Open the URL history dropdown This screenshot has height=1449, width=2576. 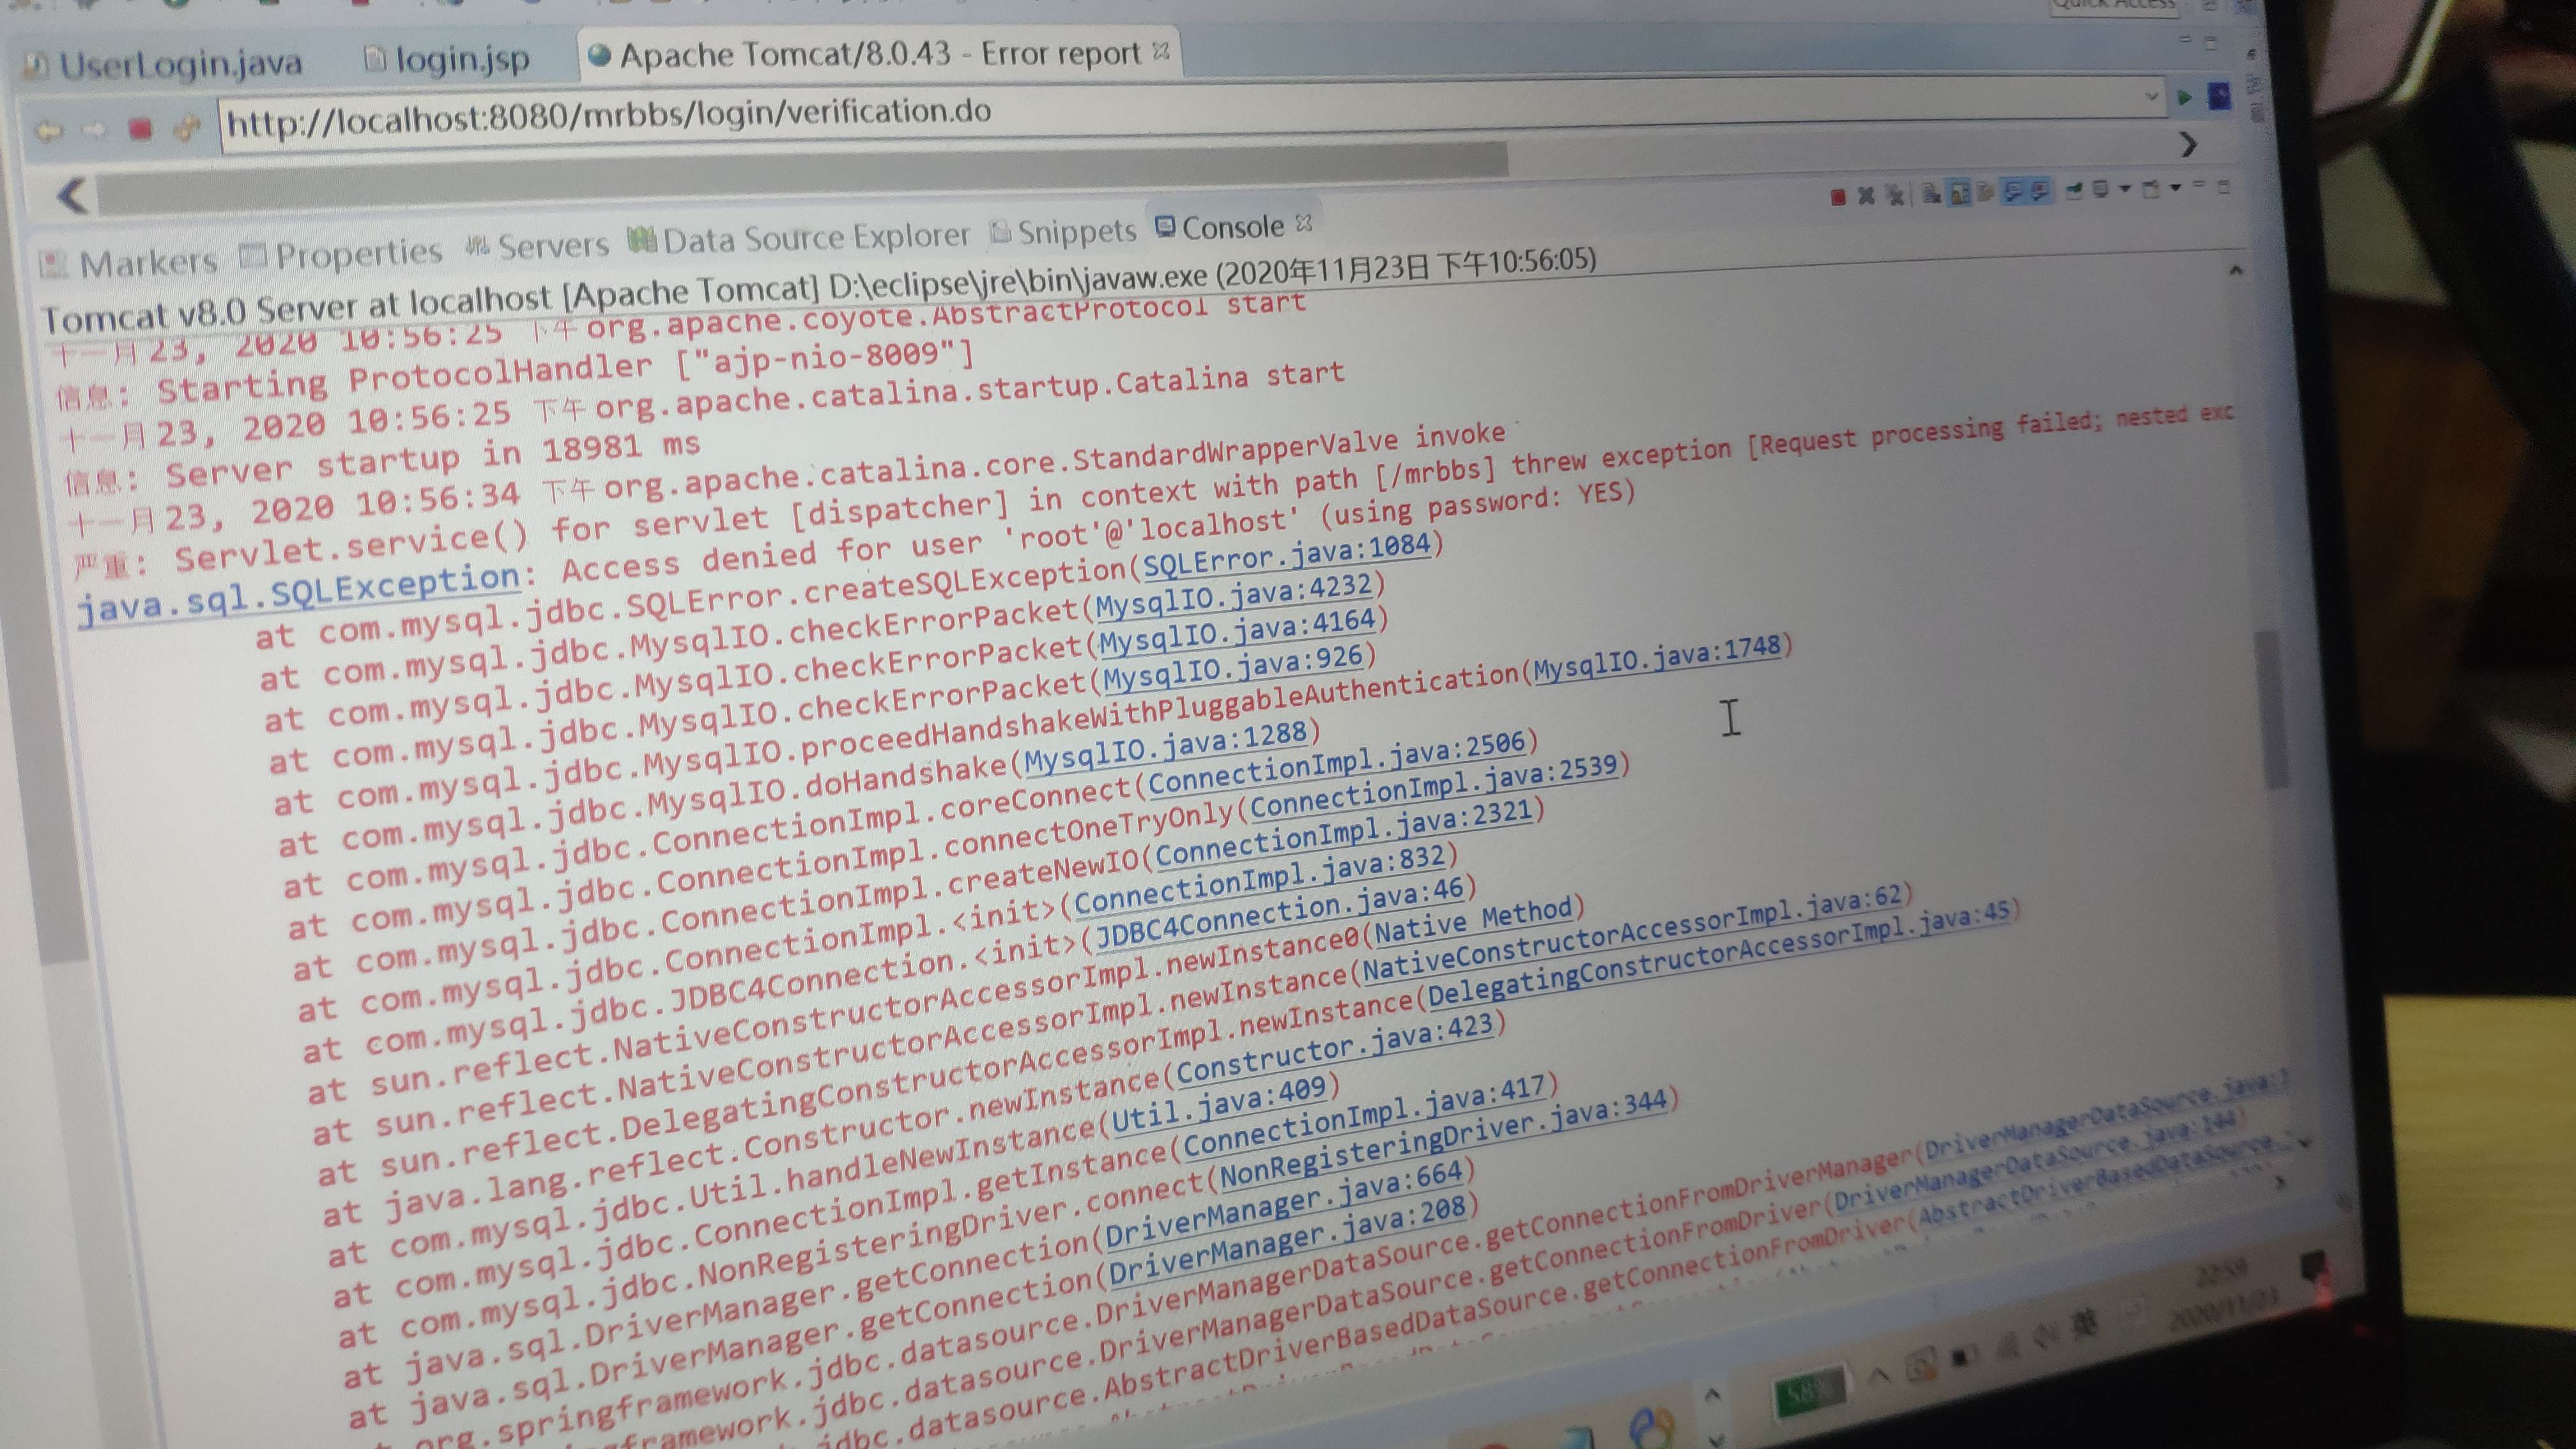click(x=2151, y=97)
